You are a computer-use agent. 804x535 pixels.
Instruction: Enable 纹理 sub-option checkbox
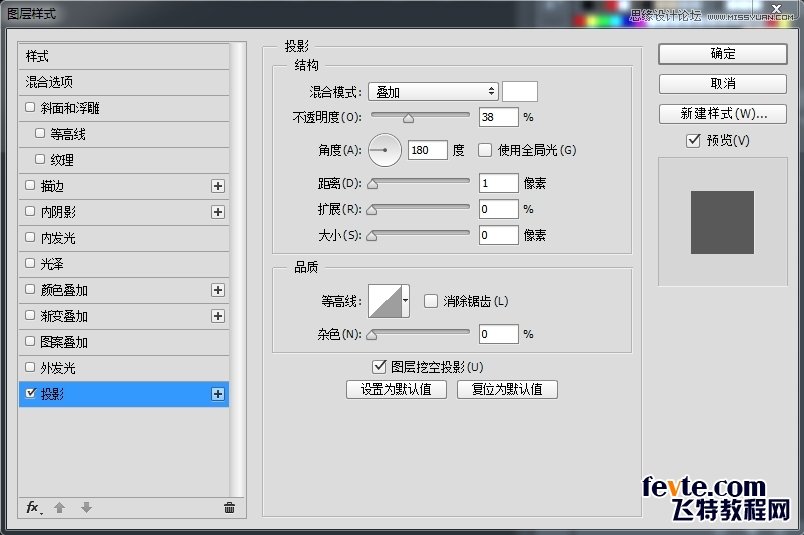coord(40,159)
